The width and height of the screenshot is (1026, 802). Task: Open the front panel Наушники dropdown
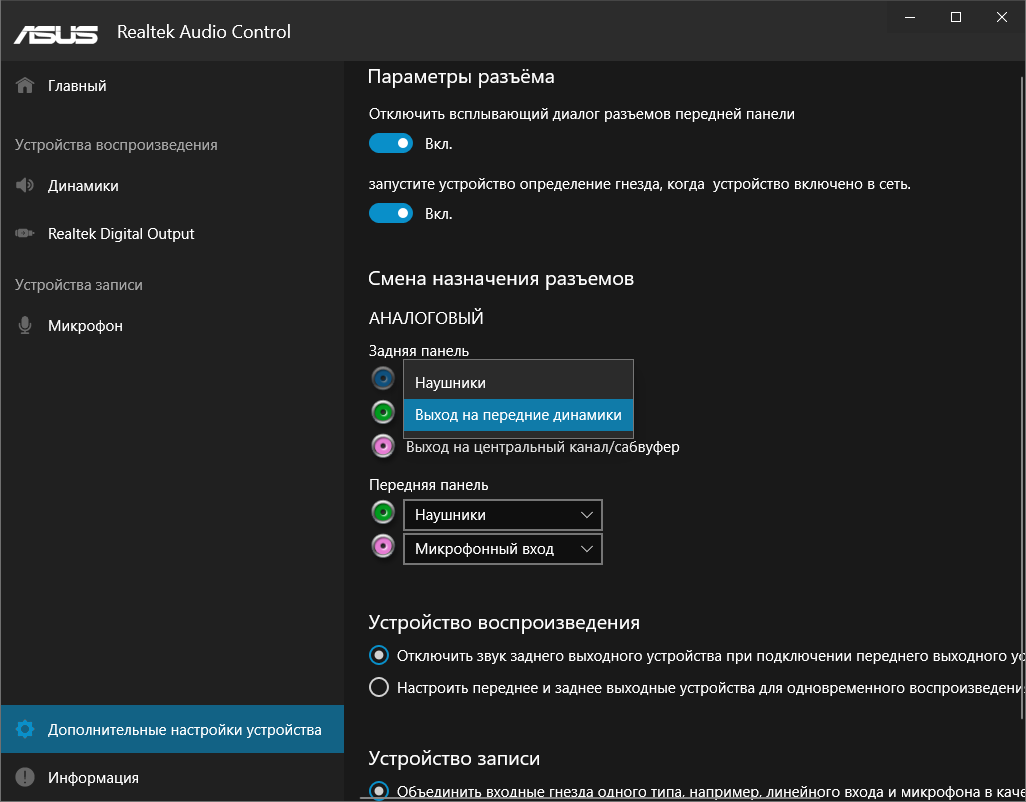pyautogui.click(x=502, y=515)
